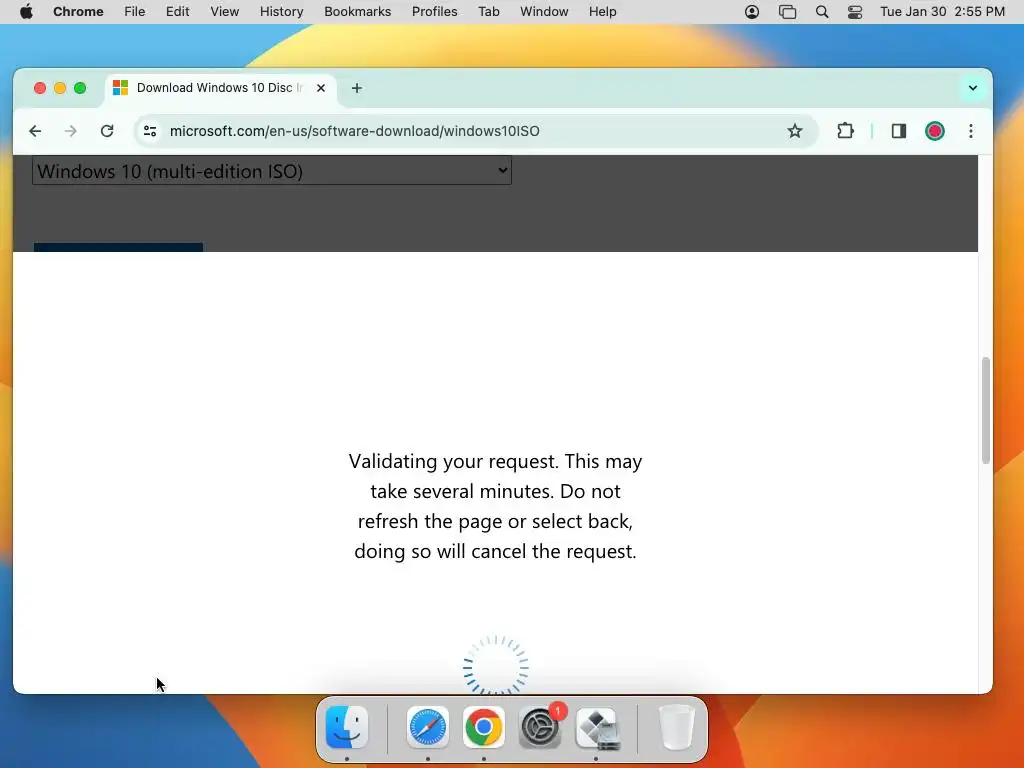Open the Trash in the Dock
The height and width of the screenshot is (768, 1024).
(x=677, y=727)
